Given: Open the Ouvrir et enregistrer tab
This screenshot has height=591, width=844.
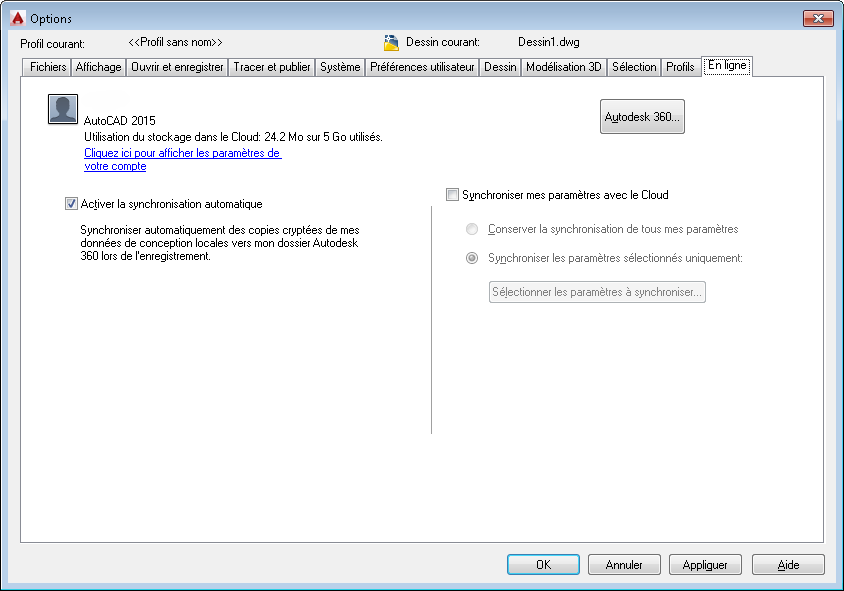Looking at the screenshot, I should (x=177, y=67).
